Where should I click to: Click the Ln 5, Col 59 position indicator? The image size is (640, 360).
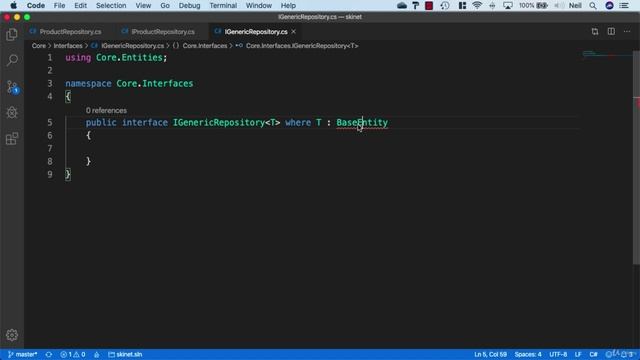click(x=490, y=354)
